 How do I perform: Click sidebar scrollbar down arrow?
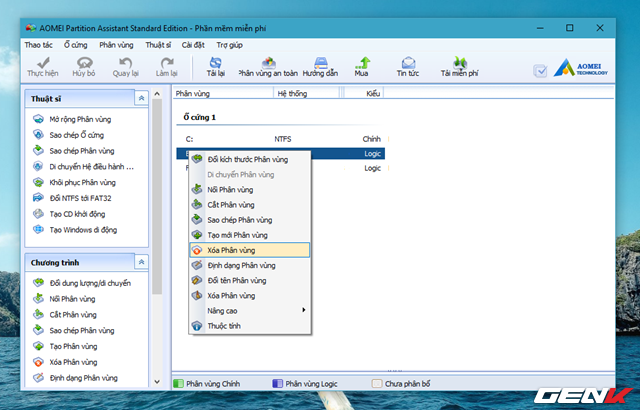click(x=157, y=382)
